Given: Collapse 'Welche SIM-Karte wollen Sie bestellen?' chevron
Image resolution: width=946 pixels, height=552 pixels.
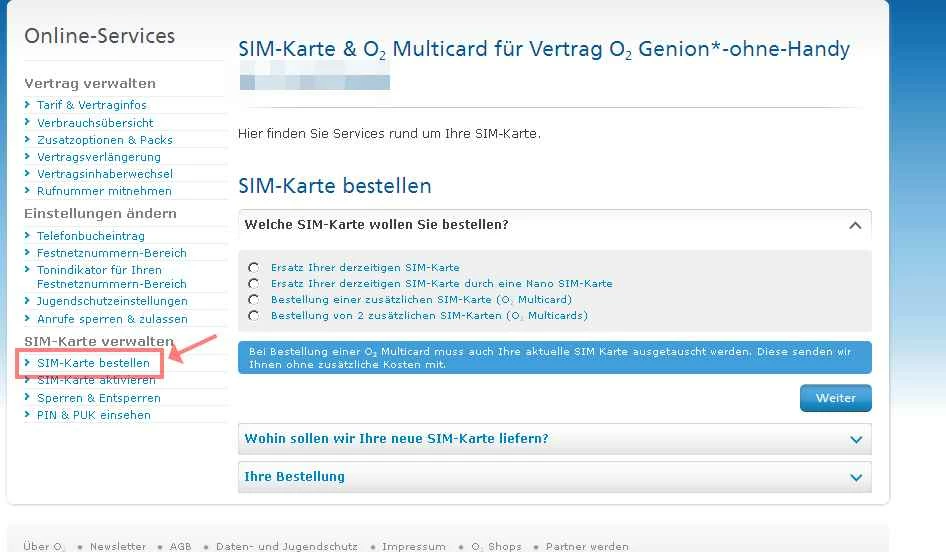Looking at the screenshot, I should (855, 225).
